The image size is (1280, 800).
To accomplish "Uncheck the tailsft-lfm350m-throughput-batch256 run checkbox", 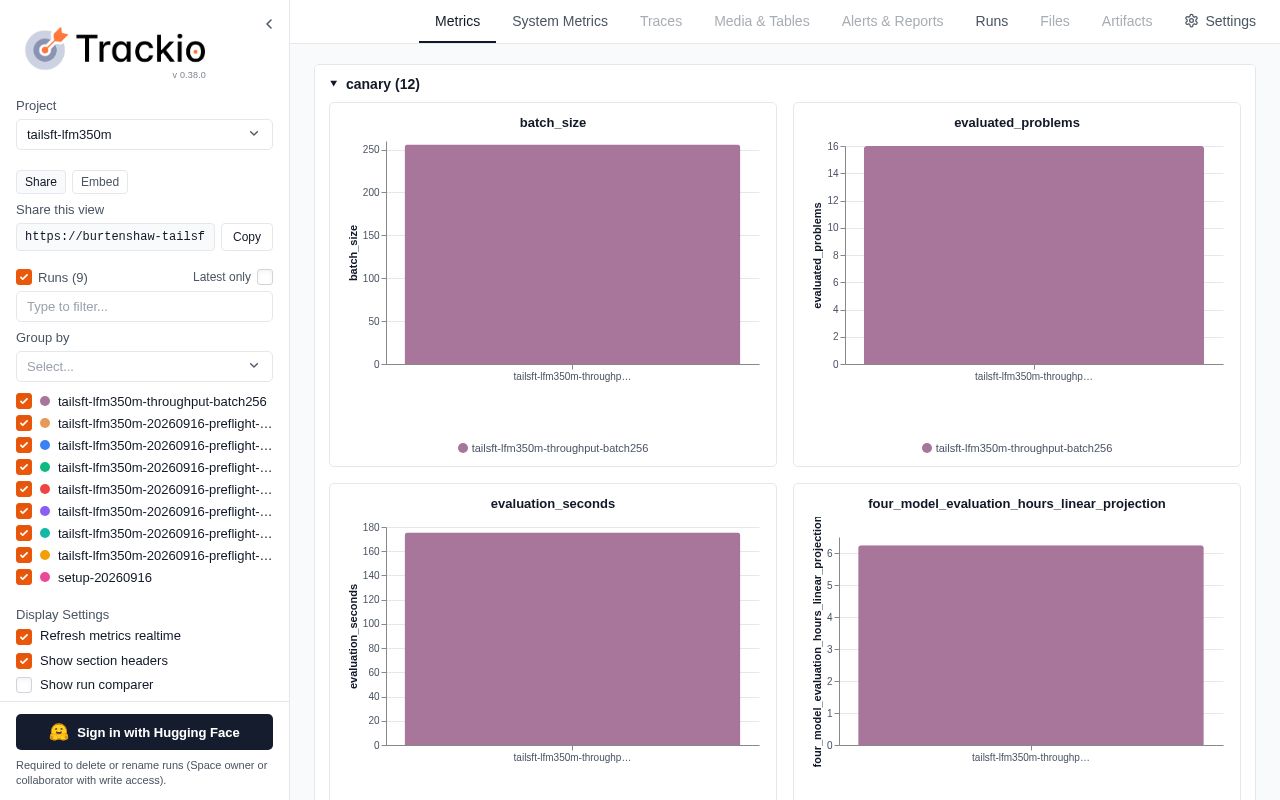I will tap(24, 401).
